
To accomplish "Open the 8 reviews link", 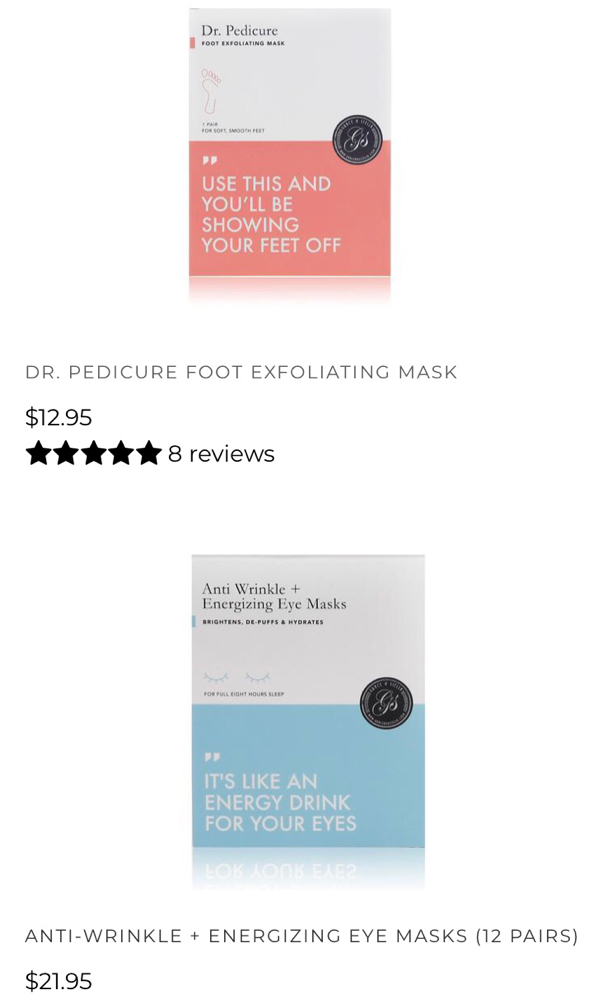I will [221, 453].
